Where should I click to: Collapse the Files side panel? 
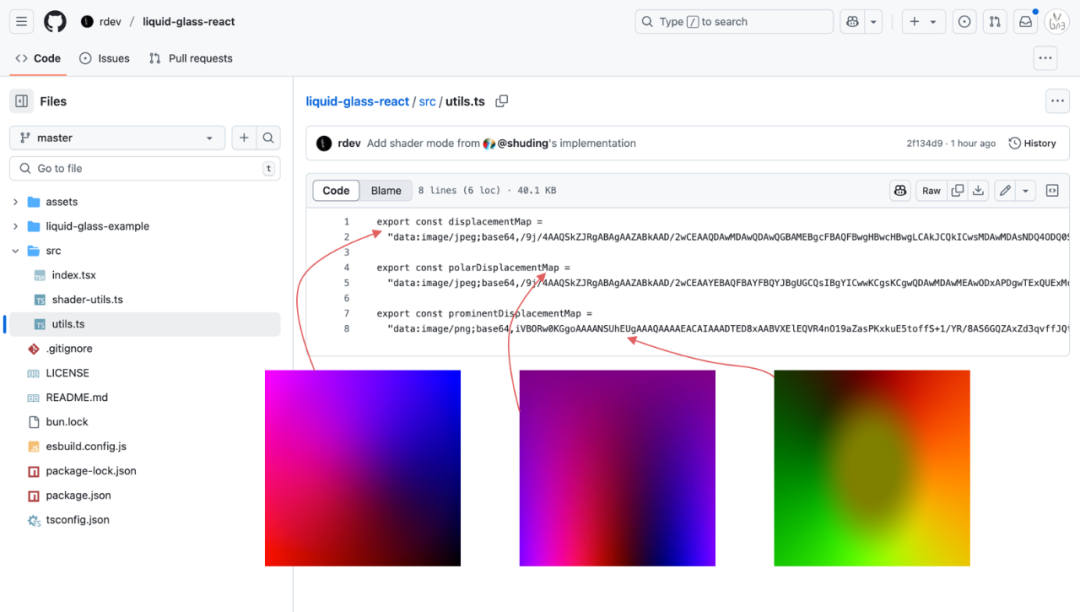[x=21, y=101]
